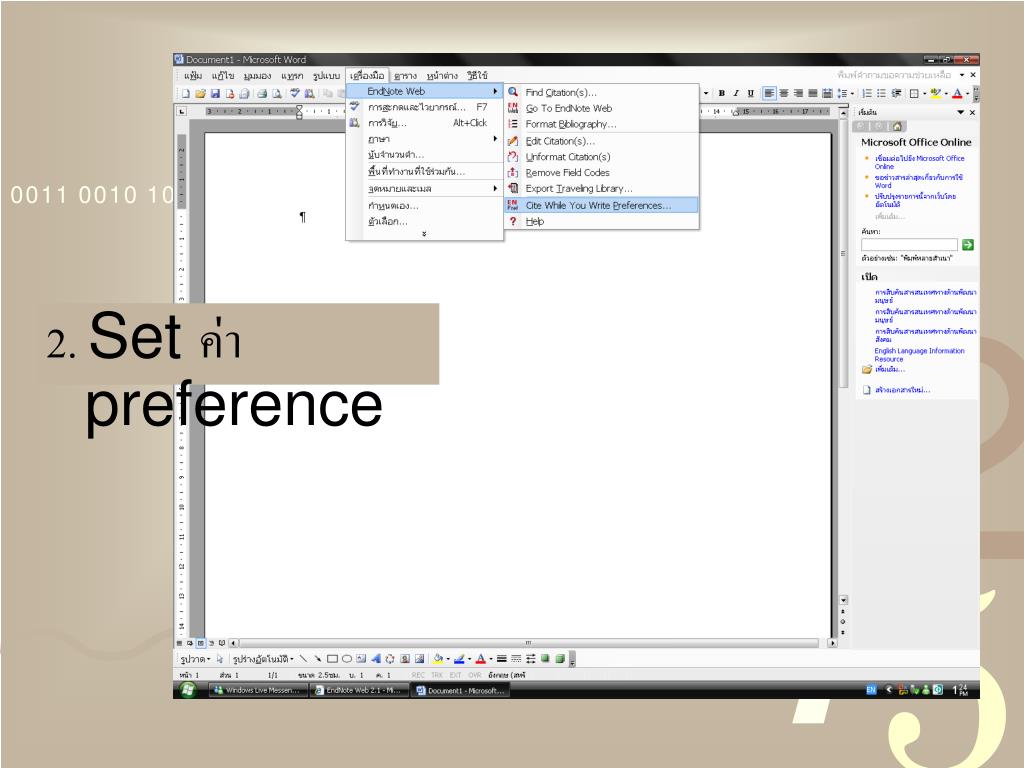1024x768 pixels.
Task: Open Help in EndNote Web submenu
Action: click(601, 221)
